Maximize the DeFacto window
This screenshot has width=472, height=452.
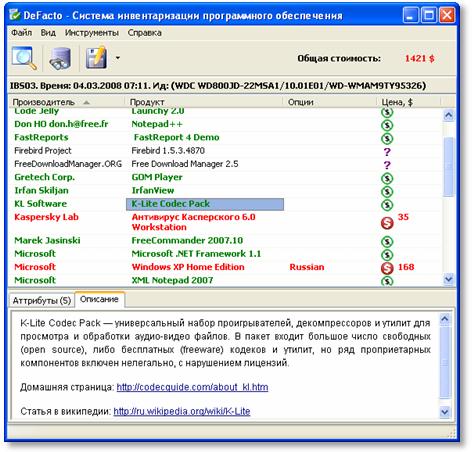(x=429, y=15)
